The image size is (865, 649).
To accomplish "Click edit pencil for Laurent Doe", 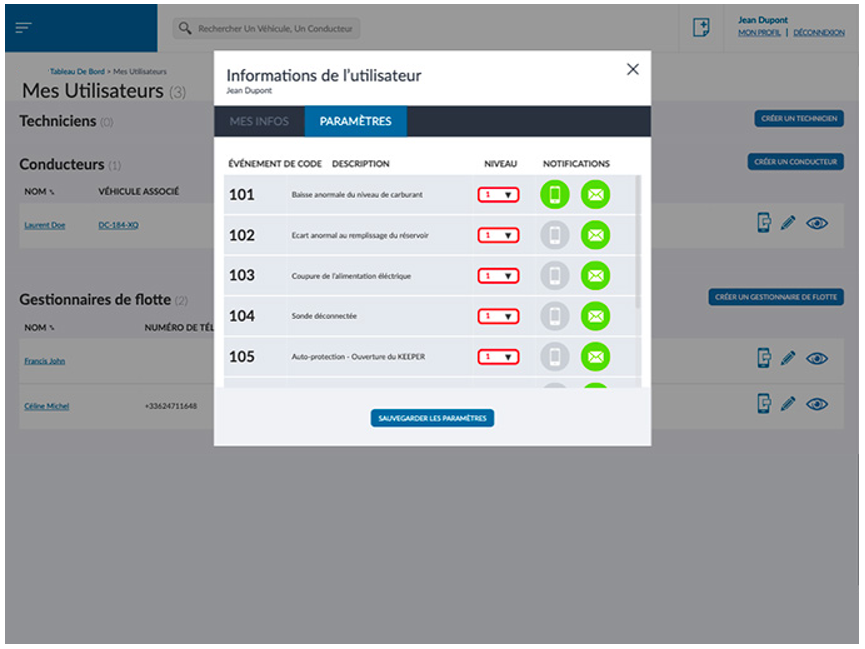I will coord(788,223).
